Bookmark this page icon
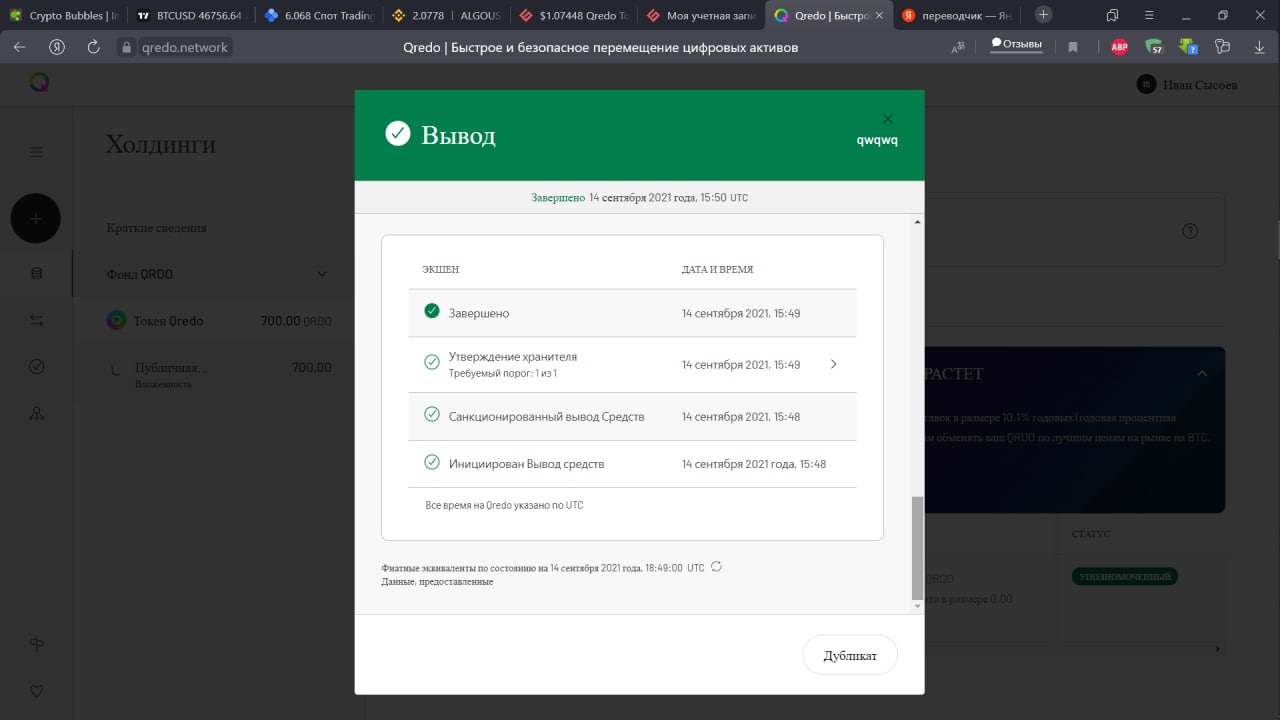 coord(1073,47)
